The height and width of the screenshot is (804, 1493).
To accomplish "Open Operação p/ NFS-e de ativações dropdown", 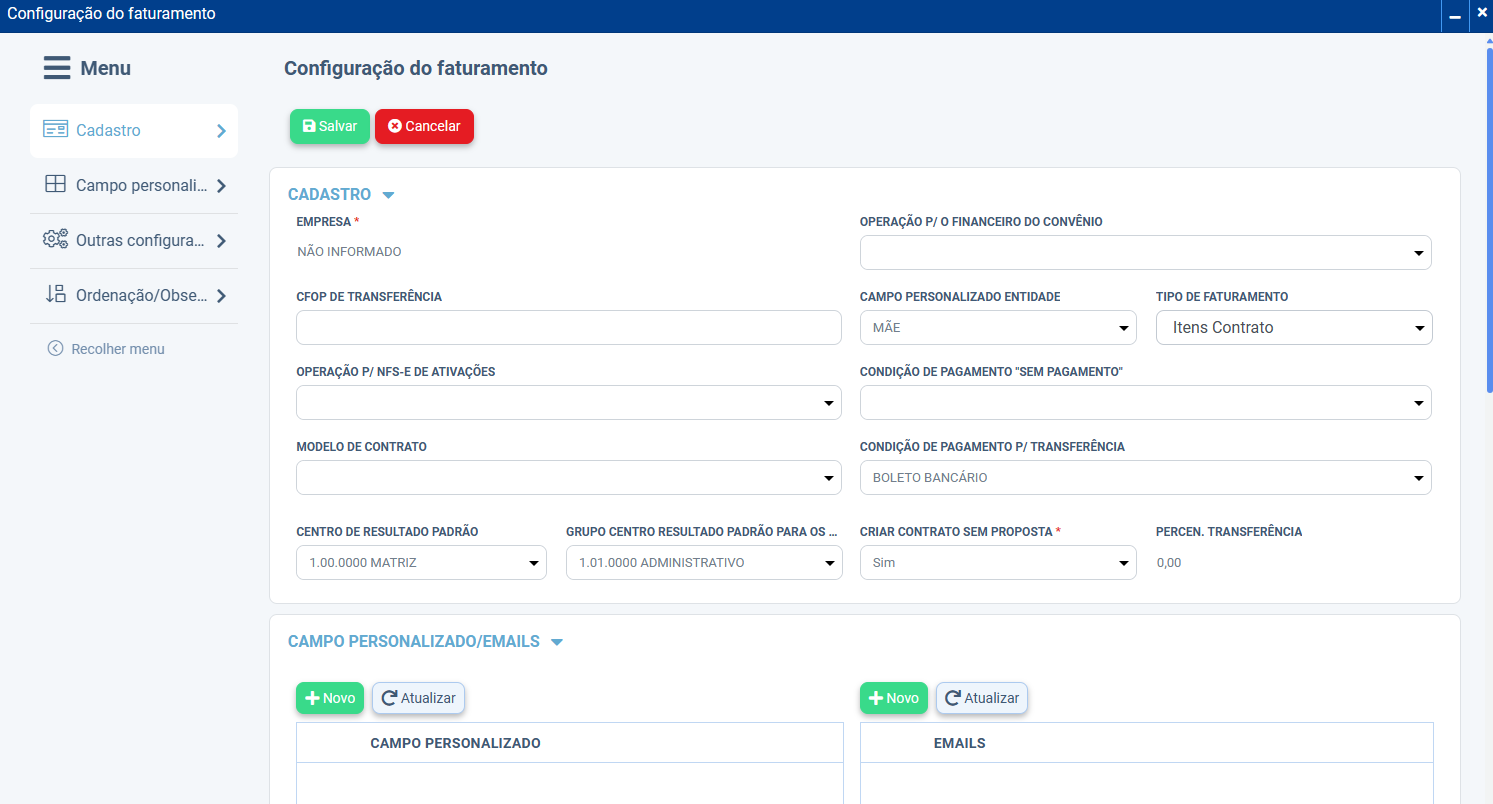I will (569, 402).
